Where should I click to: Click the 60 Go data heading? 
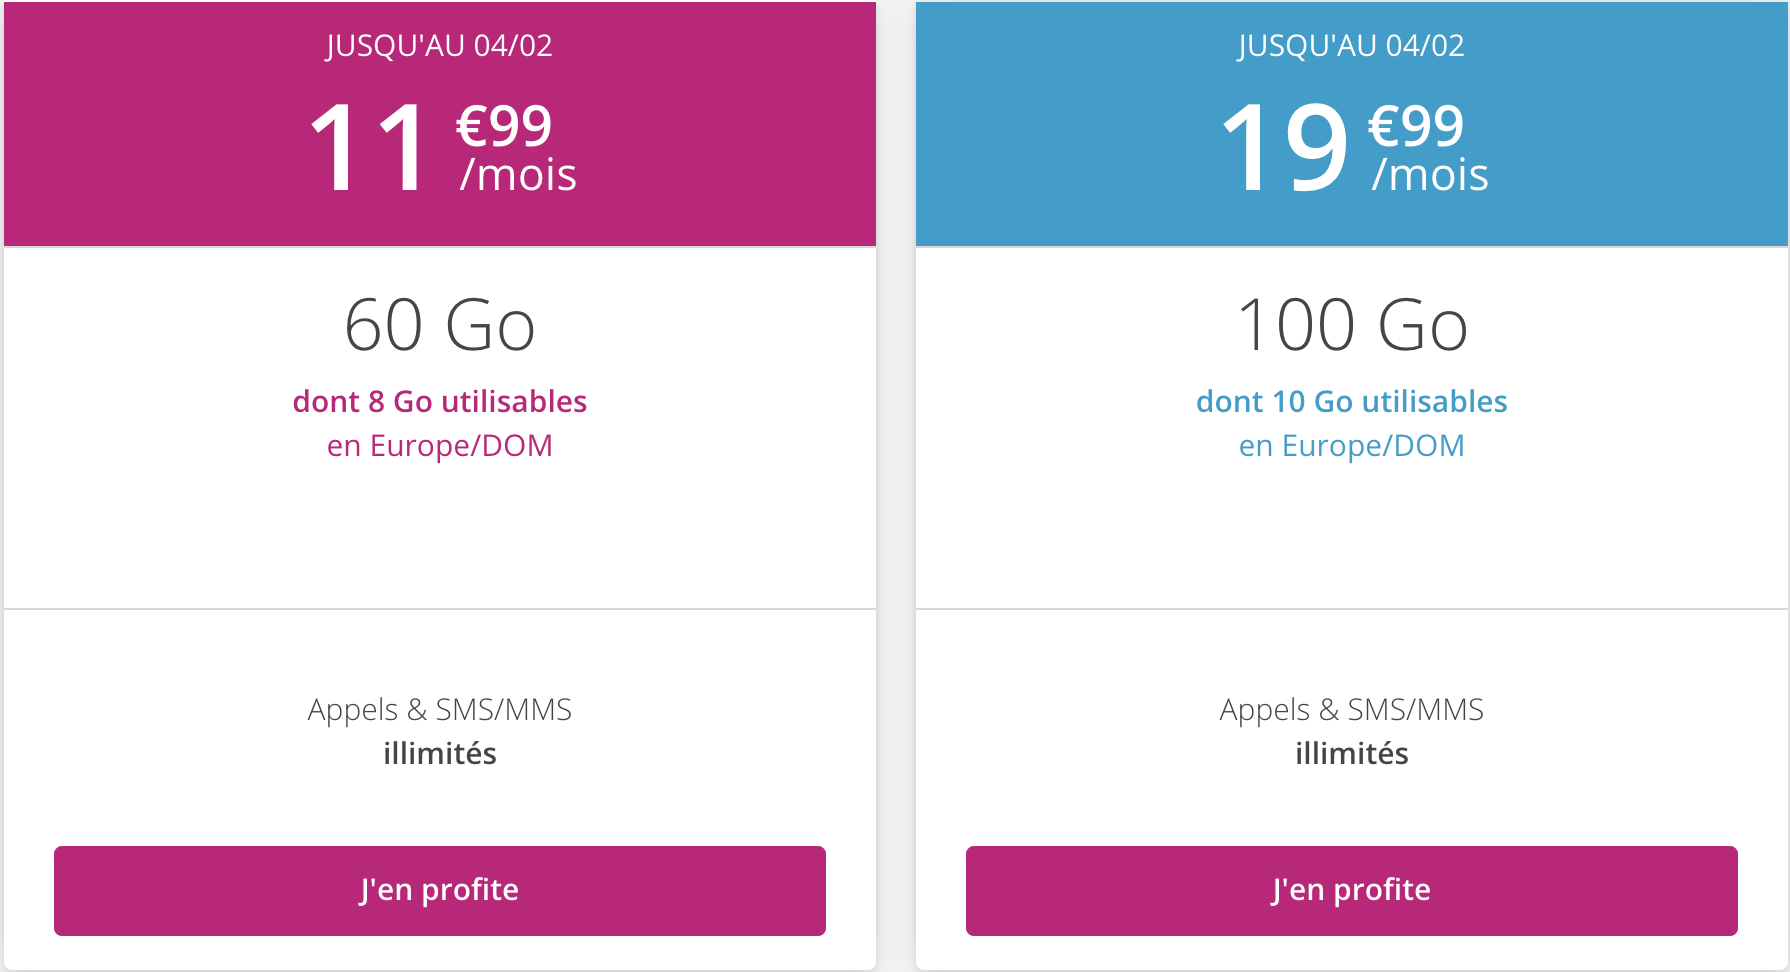440,325
